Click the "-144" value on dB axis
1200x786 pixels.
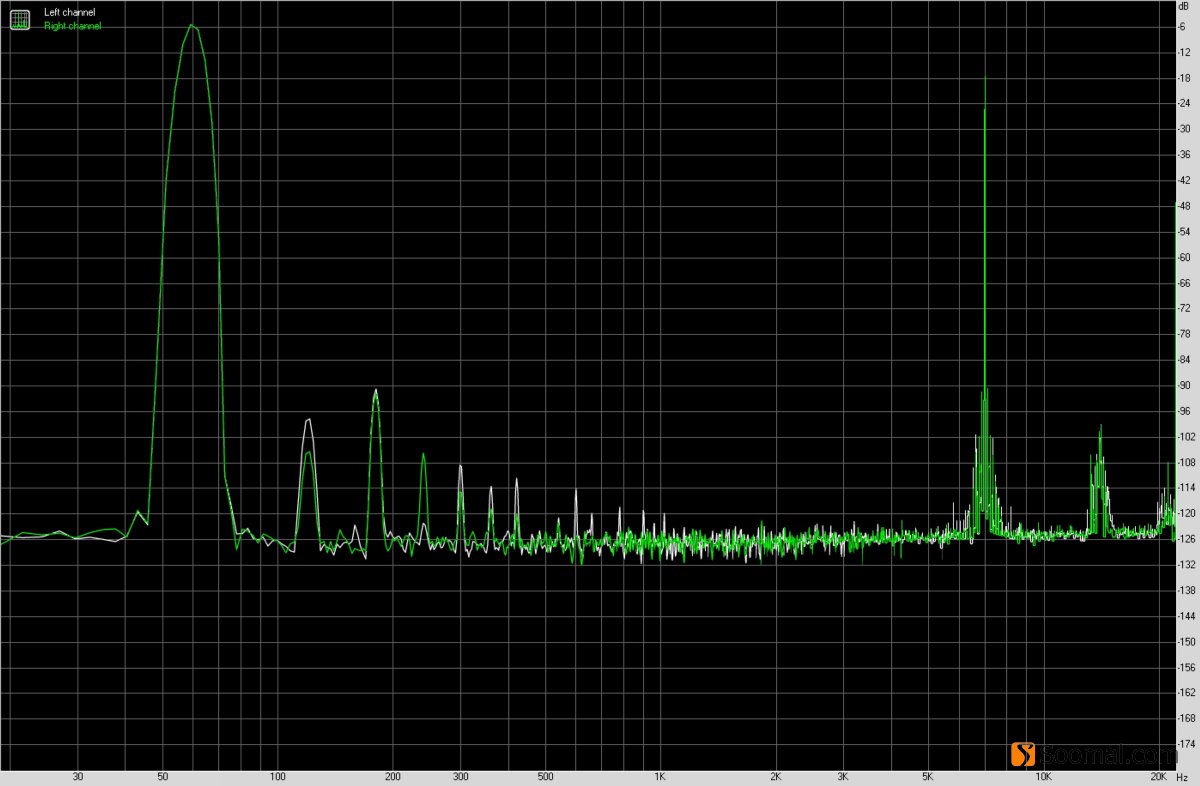(x=1187, y=616)
